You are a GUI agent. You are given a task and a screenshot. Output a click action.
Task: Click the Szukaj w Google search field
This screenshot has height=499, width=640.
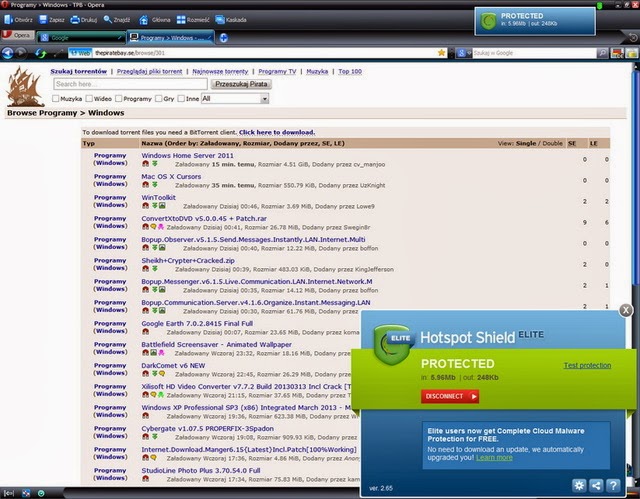click(x=534, y=53)
